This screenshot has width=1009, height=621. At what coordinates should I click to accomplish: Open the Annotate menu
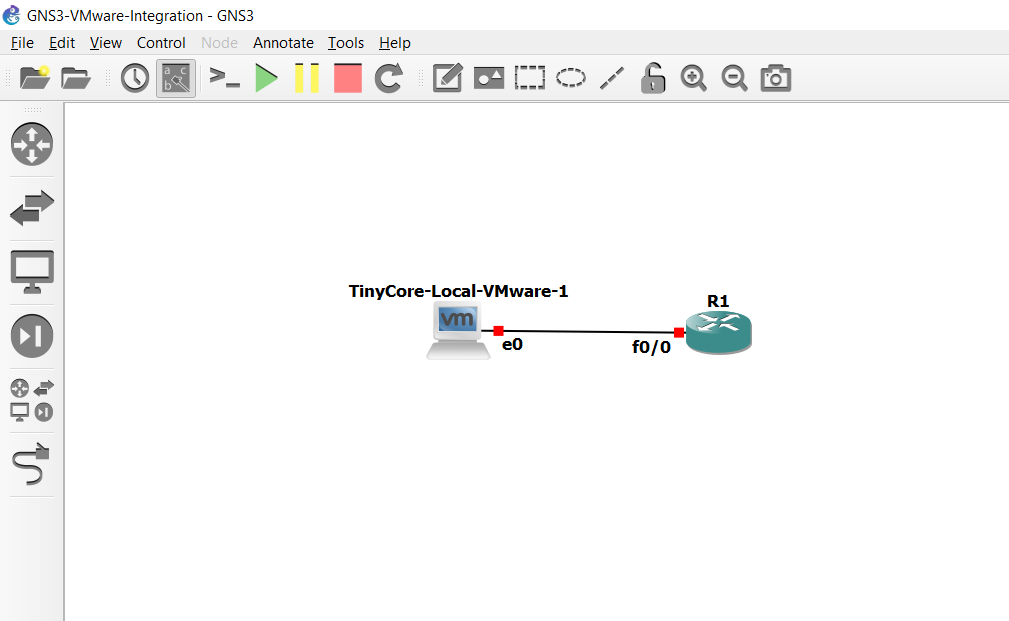[283, 43]
